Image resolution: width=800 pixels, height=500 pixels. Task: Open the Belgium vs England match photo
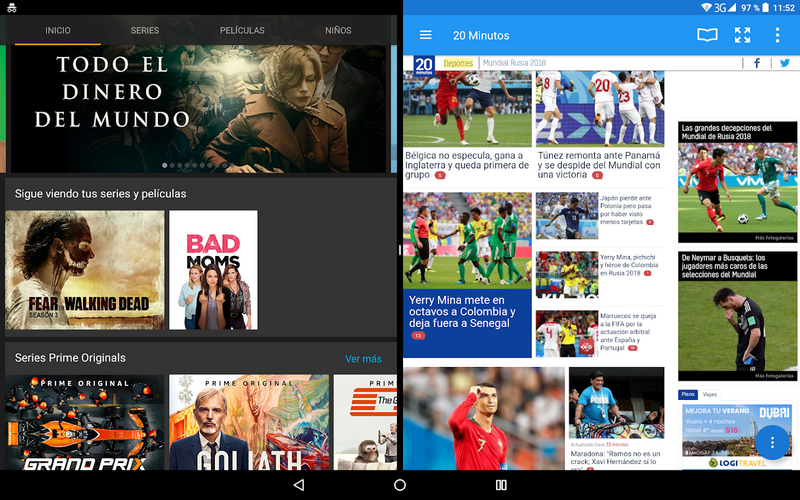coord(467,109)
